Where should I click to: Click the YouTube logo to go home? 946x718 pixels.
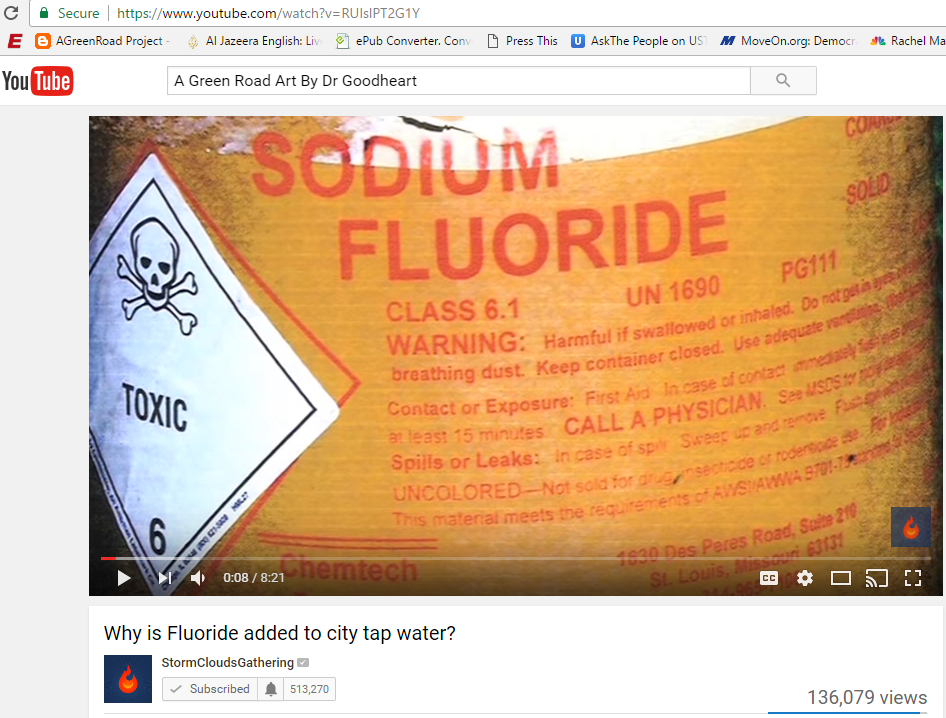point(37,81)
